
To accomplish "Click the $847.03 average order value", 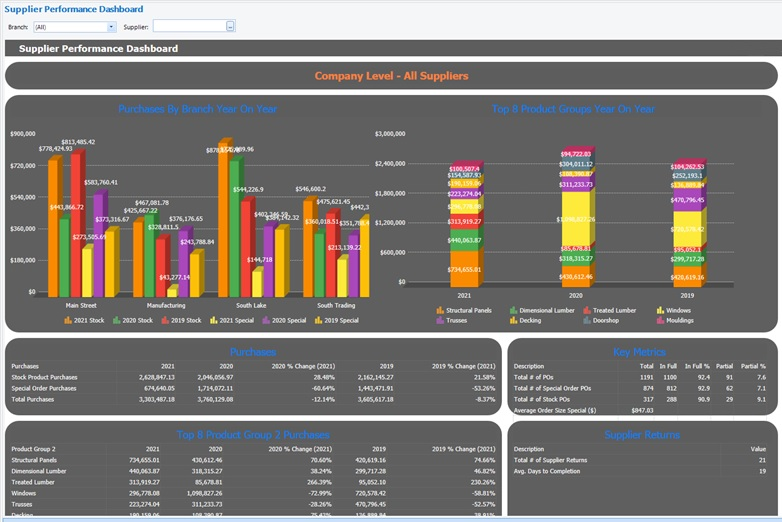I will pyautogui.click(x=642, y=410).
